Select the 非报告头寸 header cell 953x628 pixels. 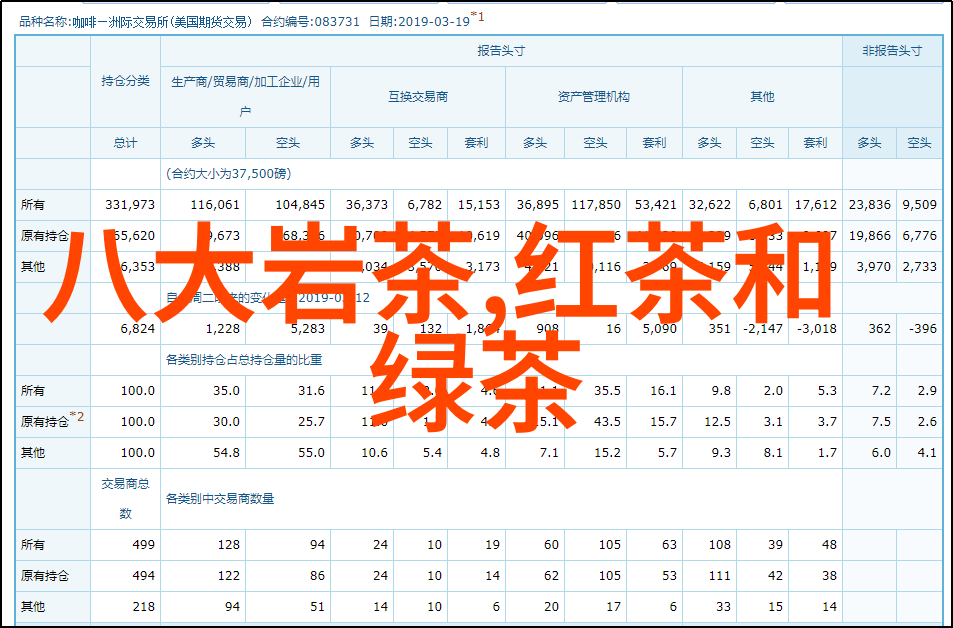[x=891, y=50]
